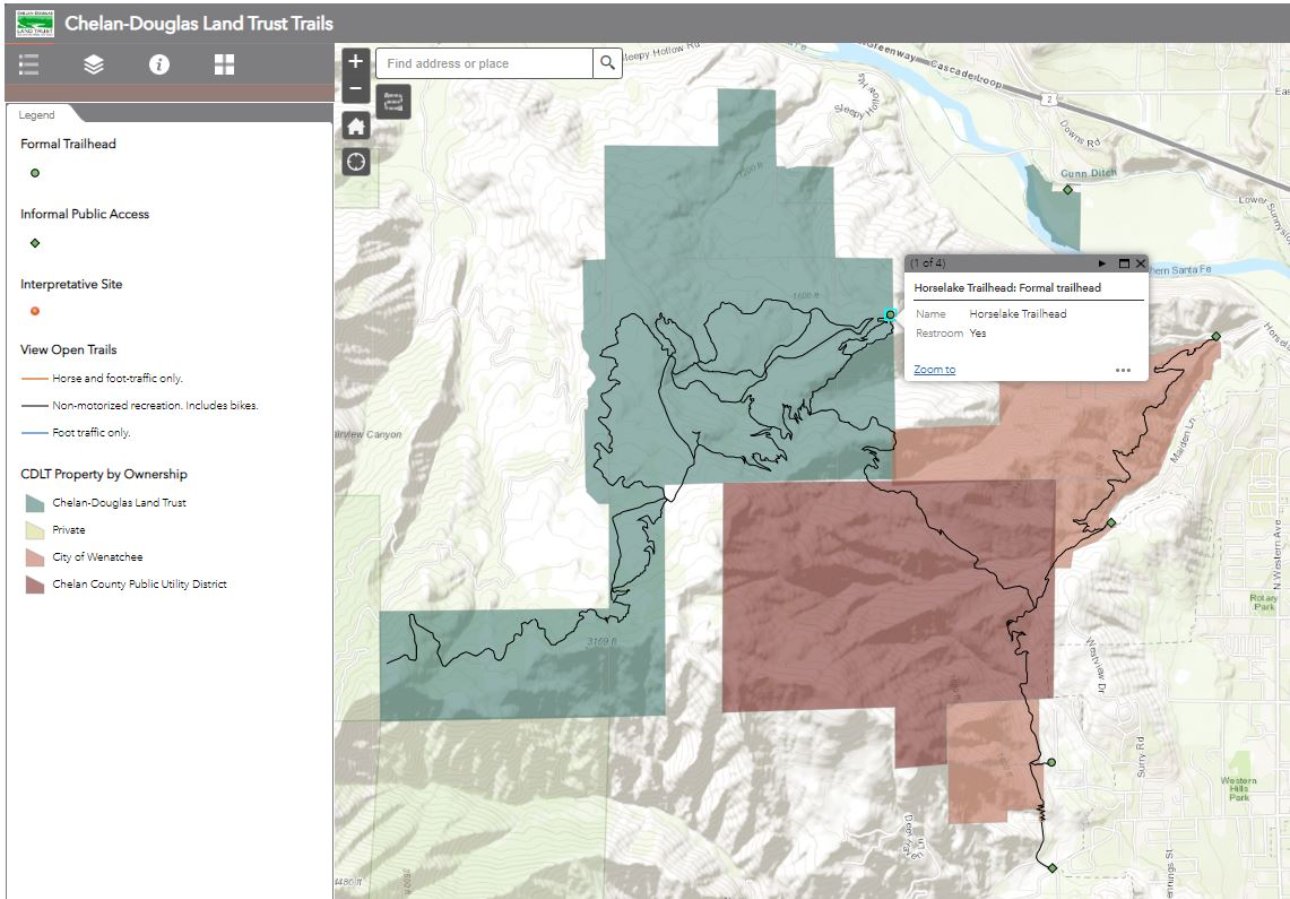Open the popup's three-dot actions menu
This screenshot has width=1290, height=899.
(x=1123, y=370)
